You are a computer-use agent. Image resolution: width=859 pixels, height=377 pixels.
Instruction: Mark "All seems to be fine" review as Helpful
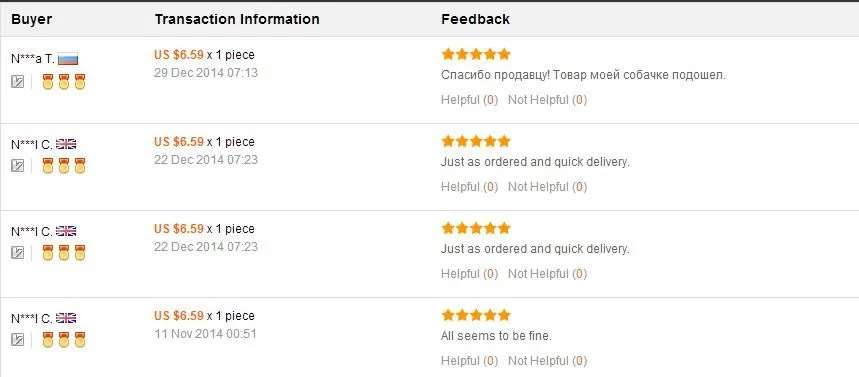(x=469, y=361)
